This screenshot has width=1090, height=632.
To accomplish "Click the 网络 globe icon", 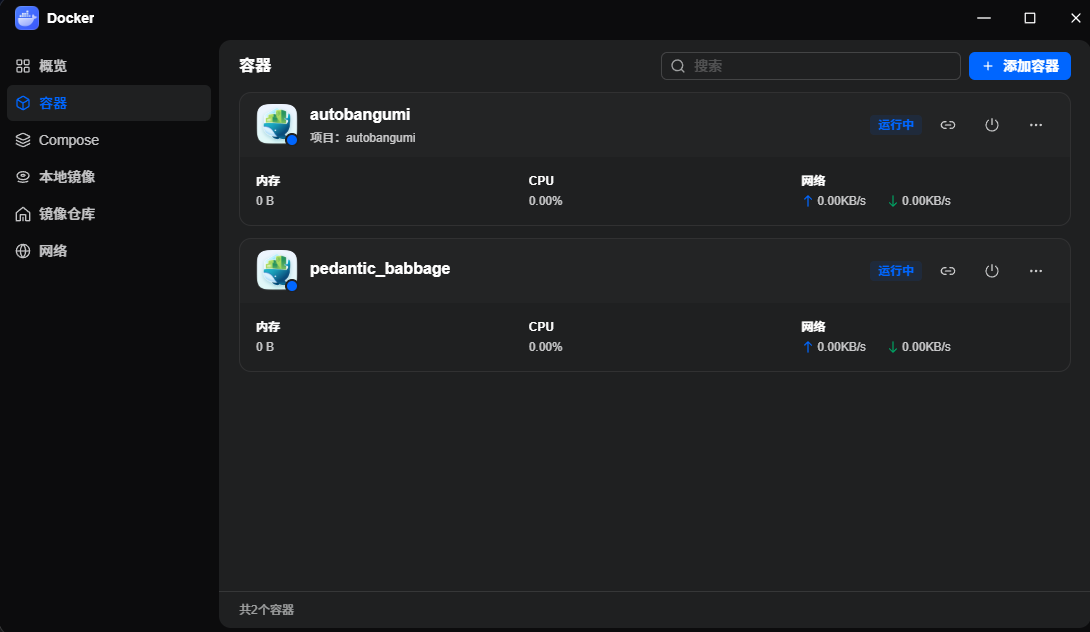I will (x=23, y=251).
